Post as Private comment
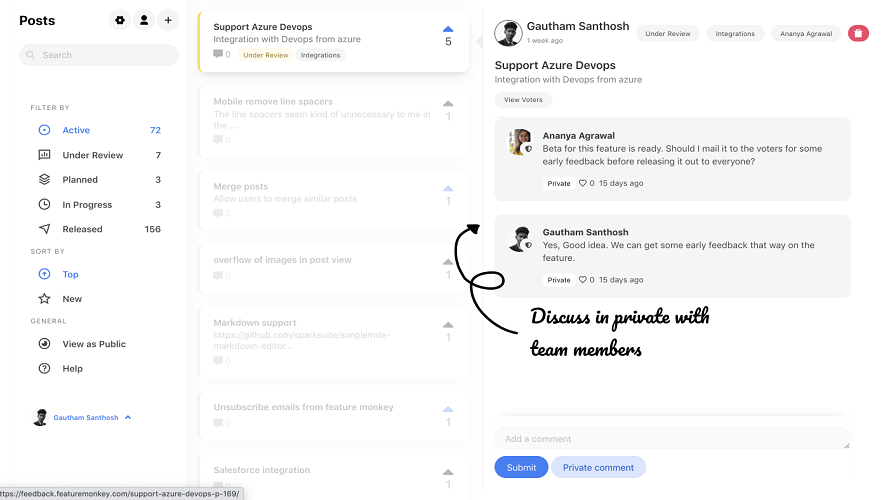This screenshot has width=890, height=500. (x=598, y=467)
